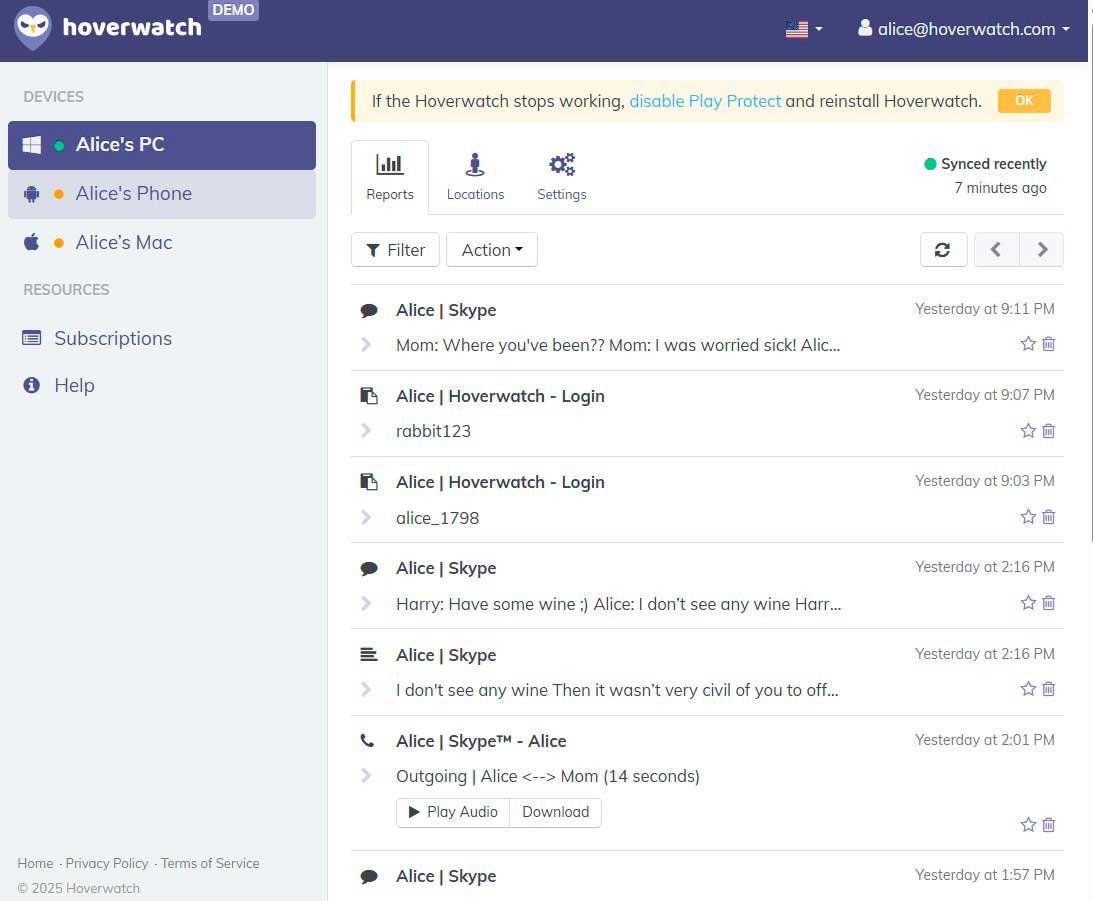This screenshot has width=1093, height=901.
Task: Delete the rabbit123 login entry
Action: coord(1048,431)
